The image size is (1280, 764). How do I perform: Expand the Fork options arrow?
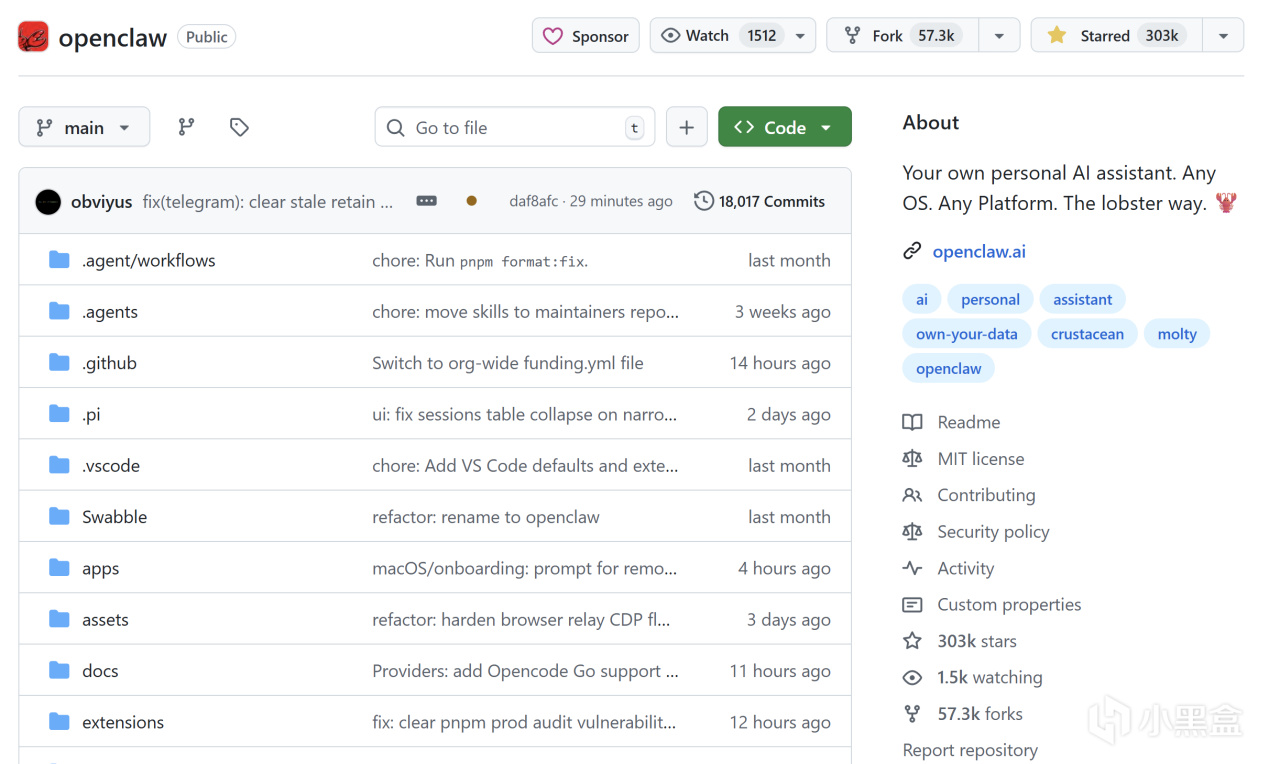pyautogui.click(x=999, y=36)
